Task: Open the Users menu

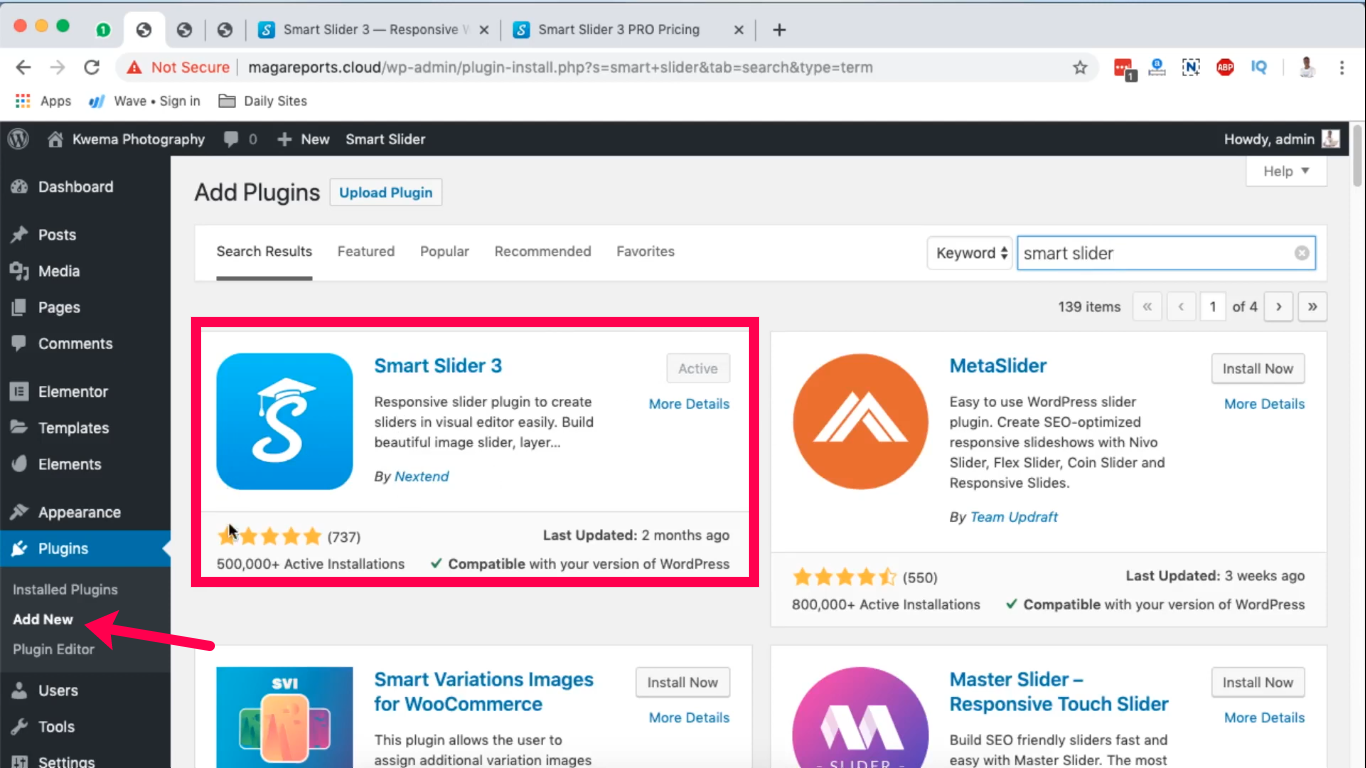Action: pos(58,691)
